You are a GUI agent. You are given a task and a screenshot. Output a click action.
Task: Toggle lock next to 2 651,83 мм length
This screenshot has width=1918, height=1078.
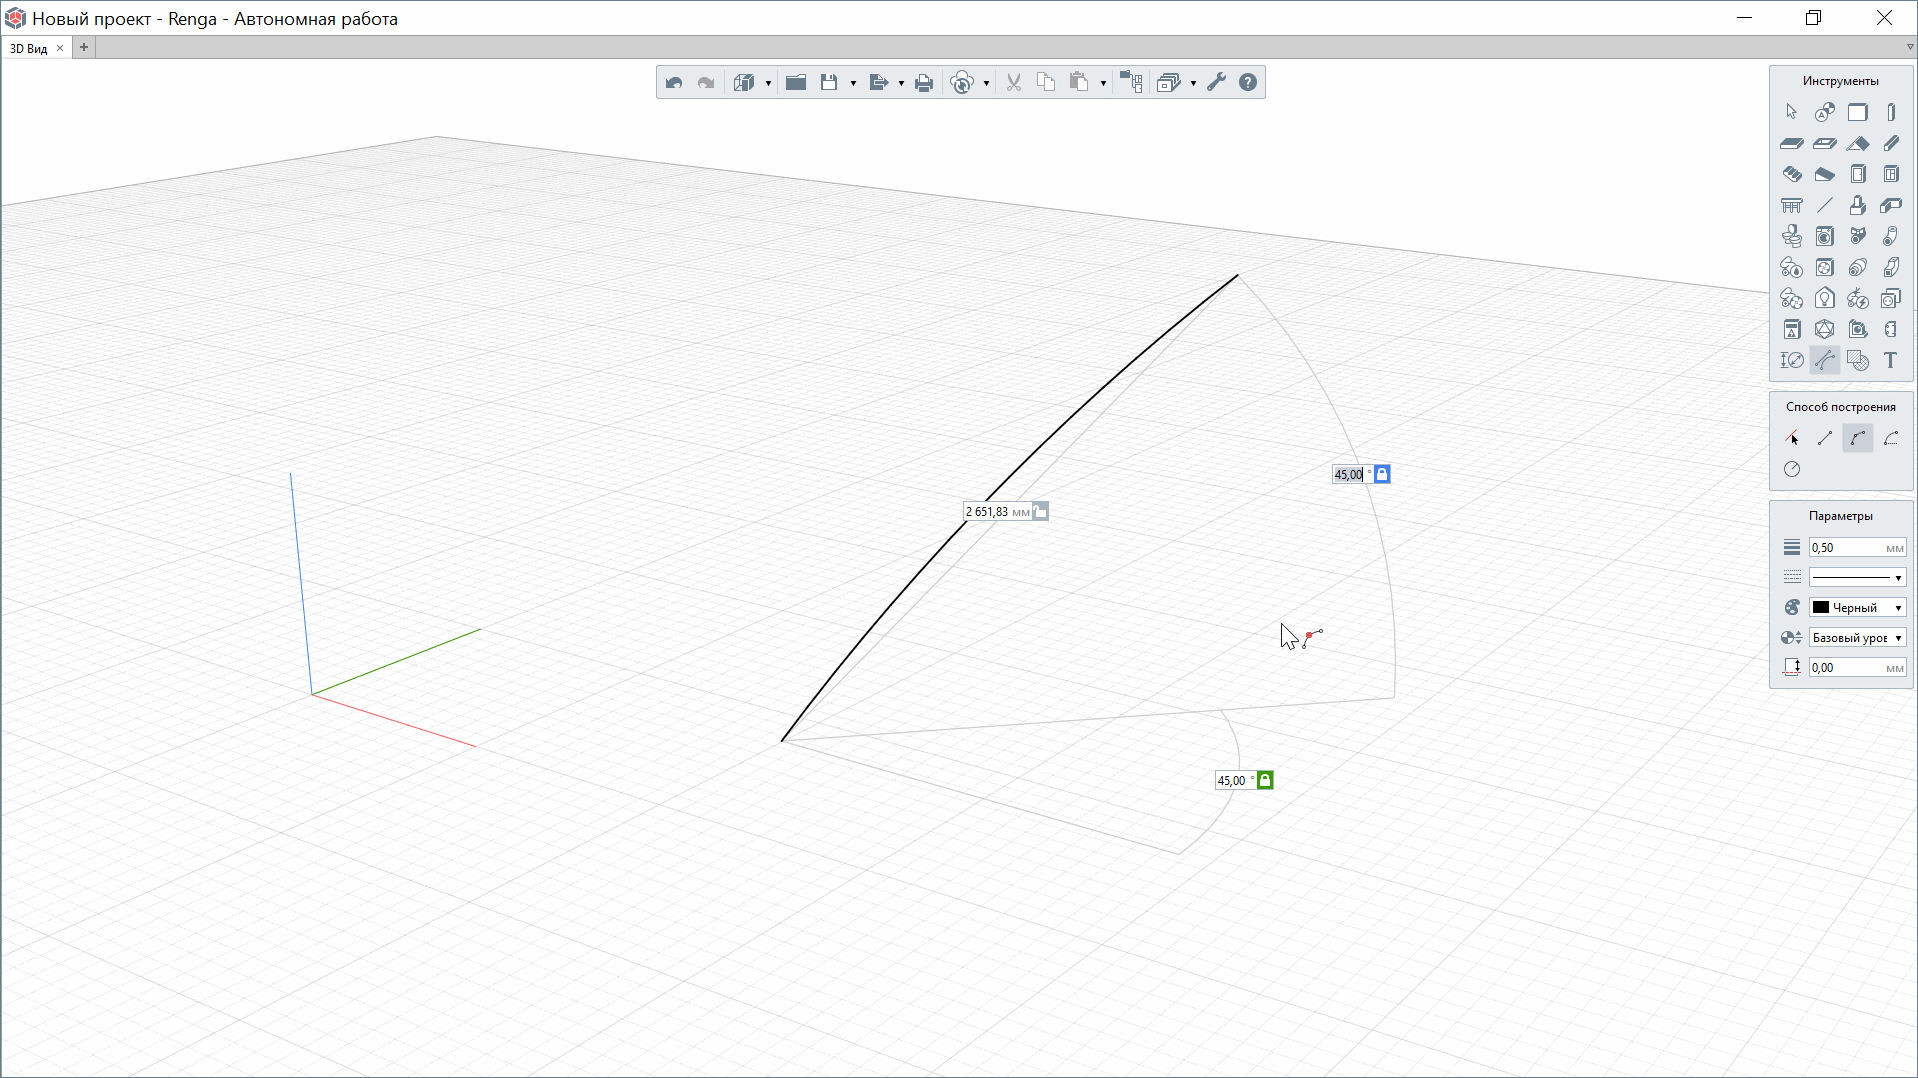(1040, 512)
